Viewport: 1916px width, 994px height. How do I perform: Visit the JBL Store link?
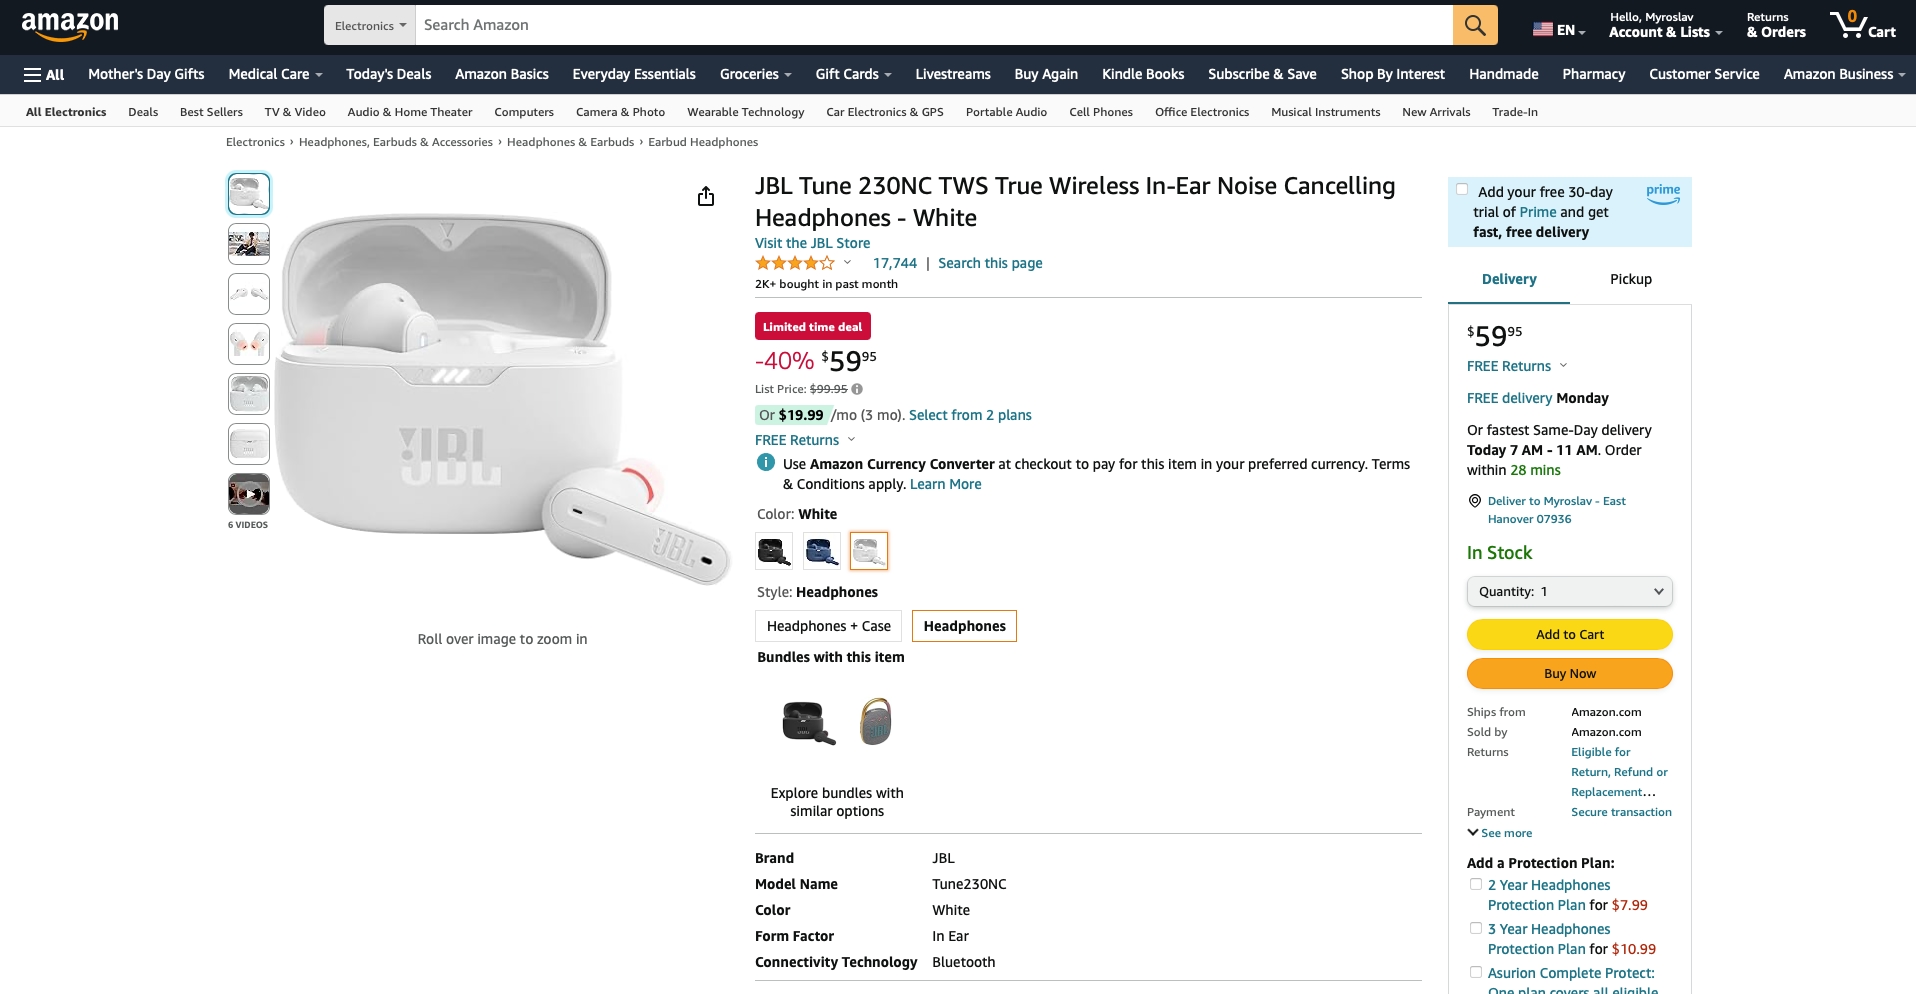click(812, 243)
